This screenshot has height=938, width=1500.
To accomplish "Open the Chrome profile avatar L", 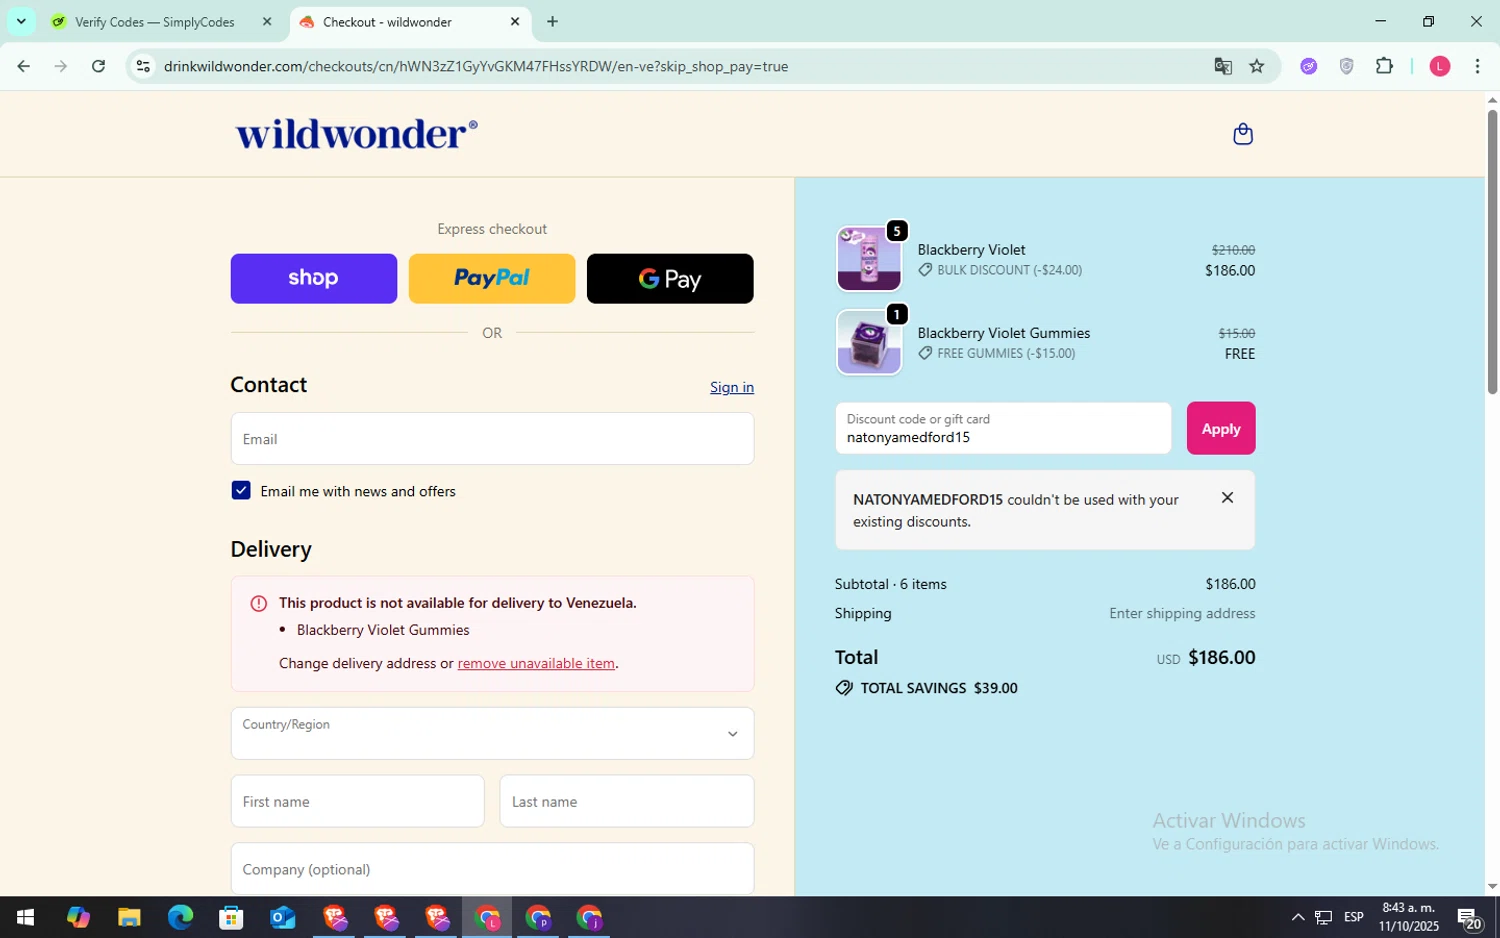I will coord(1440,66).
